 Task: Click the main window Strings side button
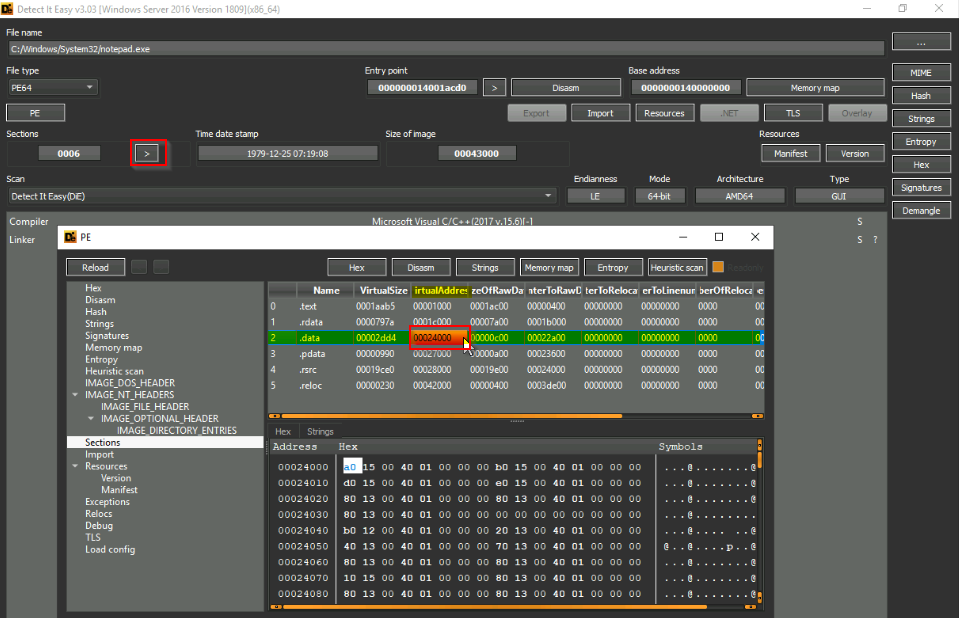point(921,119)
